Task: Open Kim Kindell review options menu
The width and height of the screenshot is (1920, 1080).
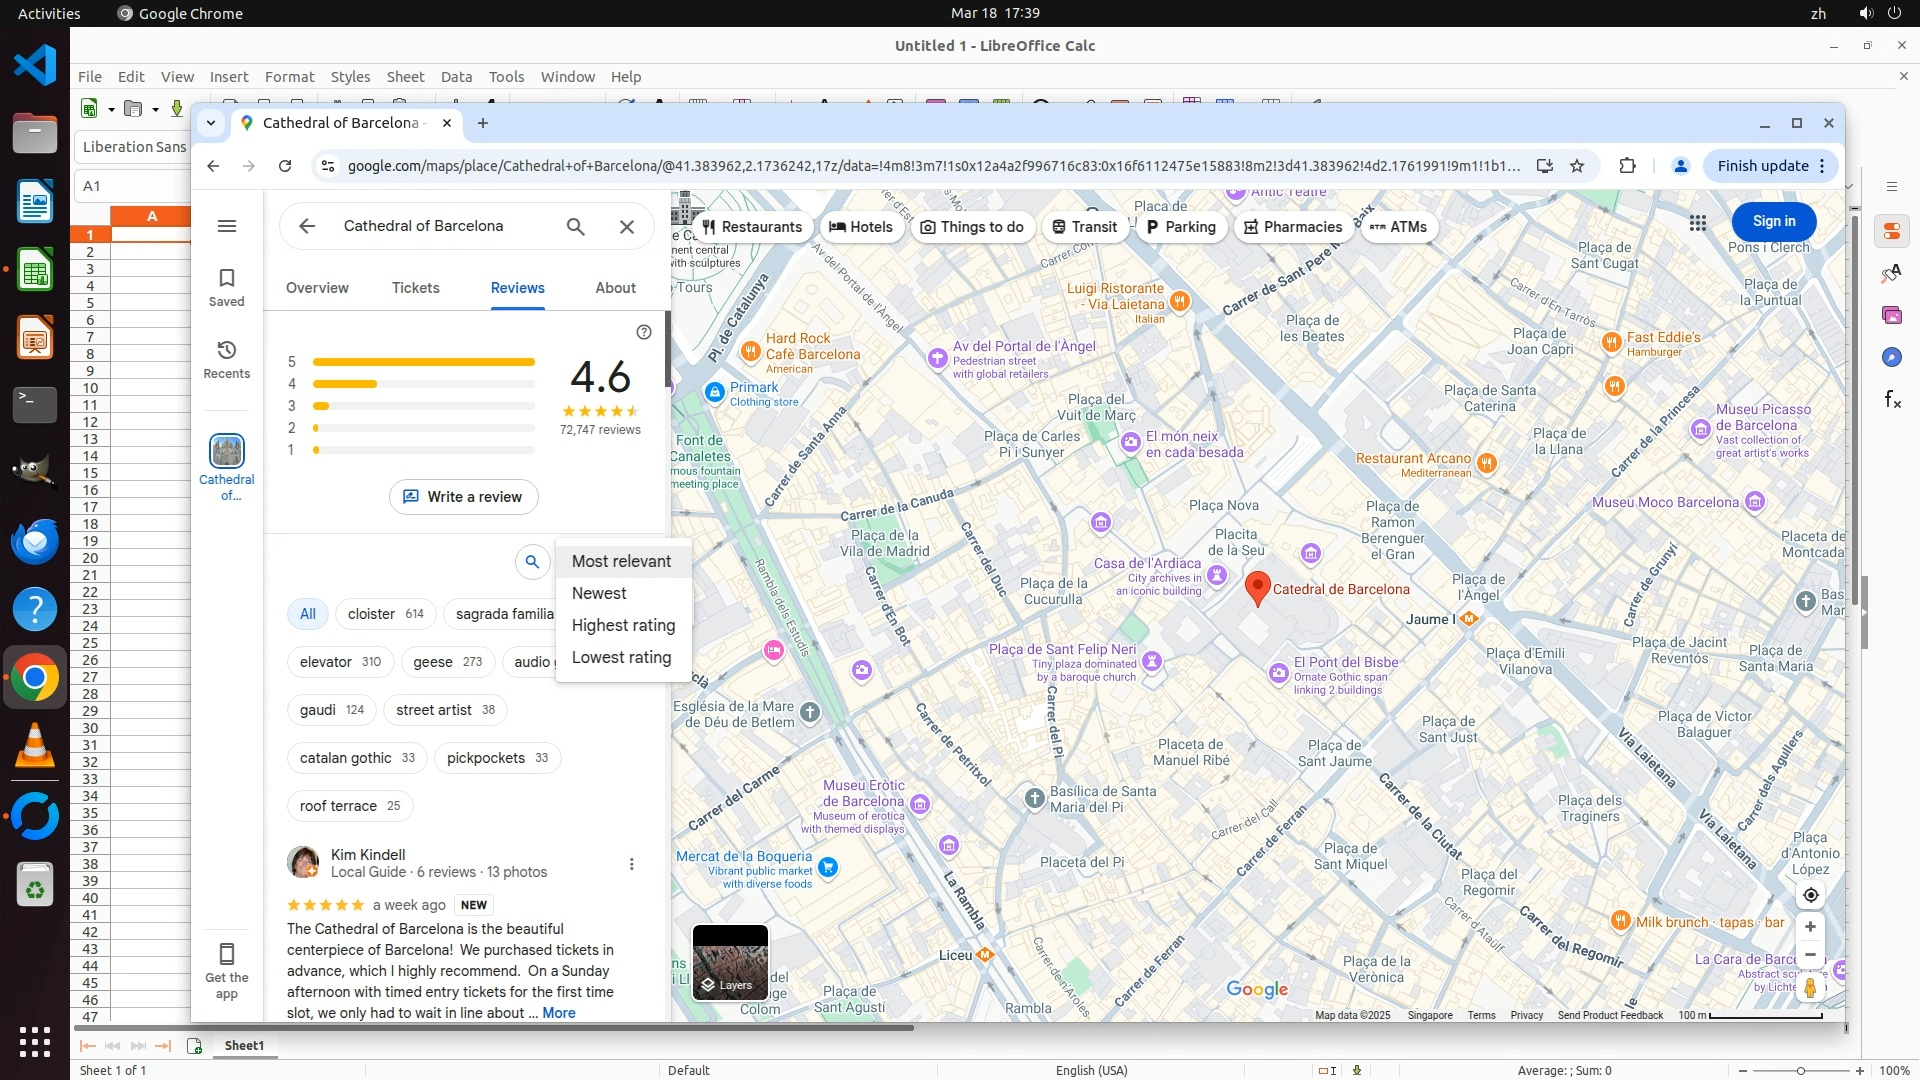Action: coord(631,864)
